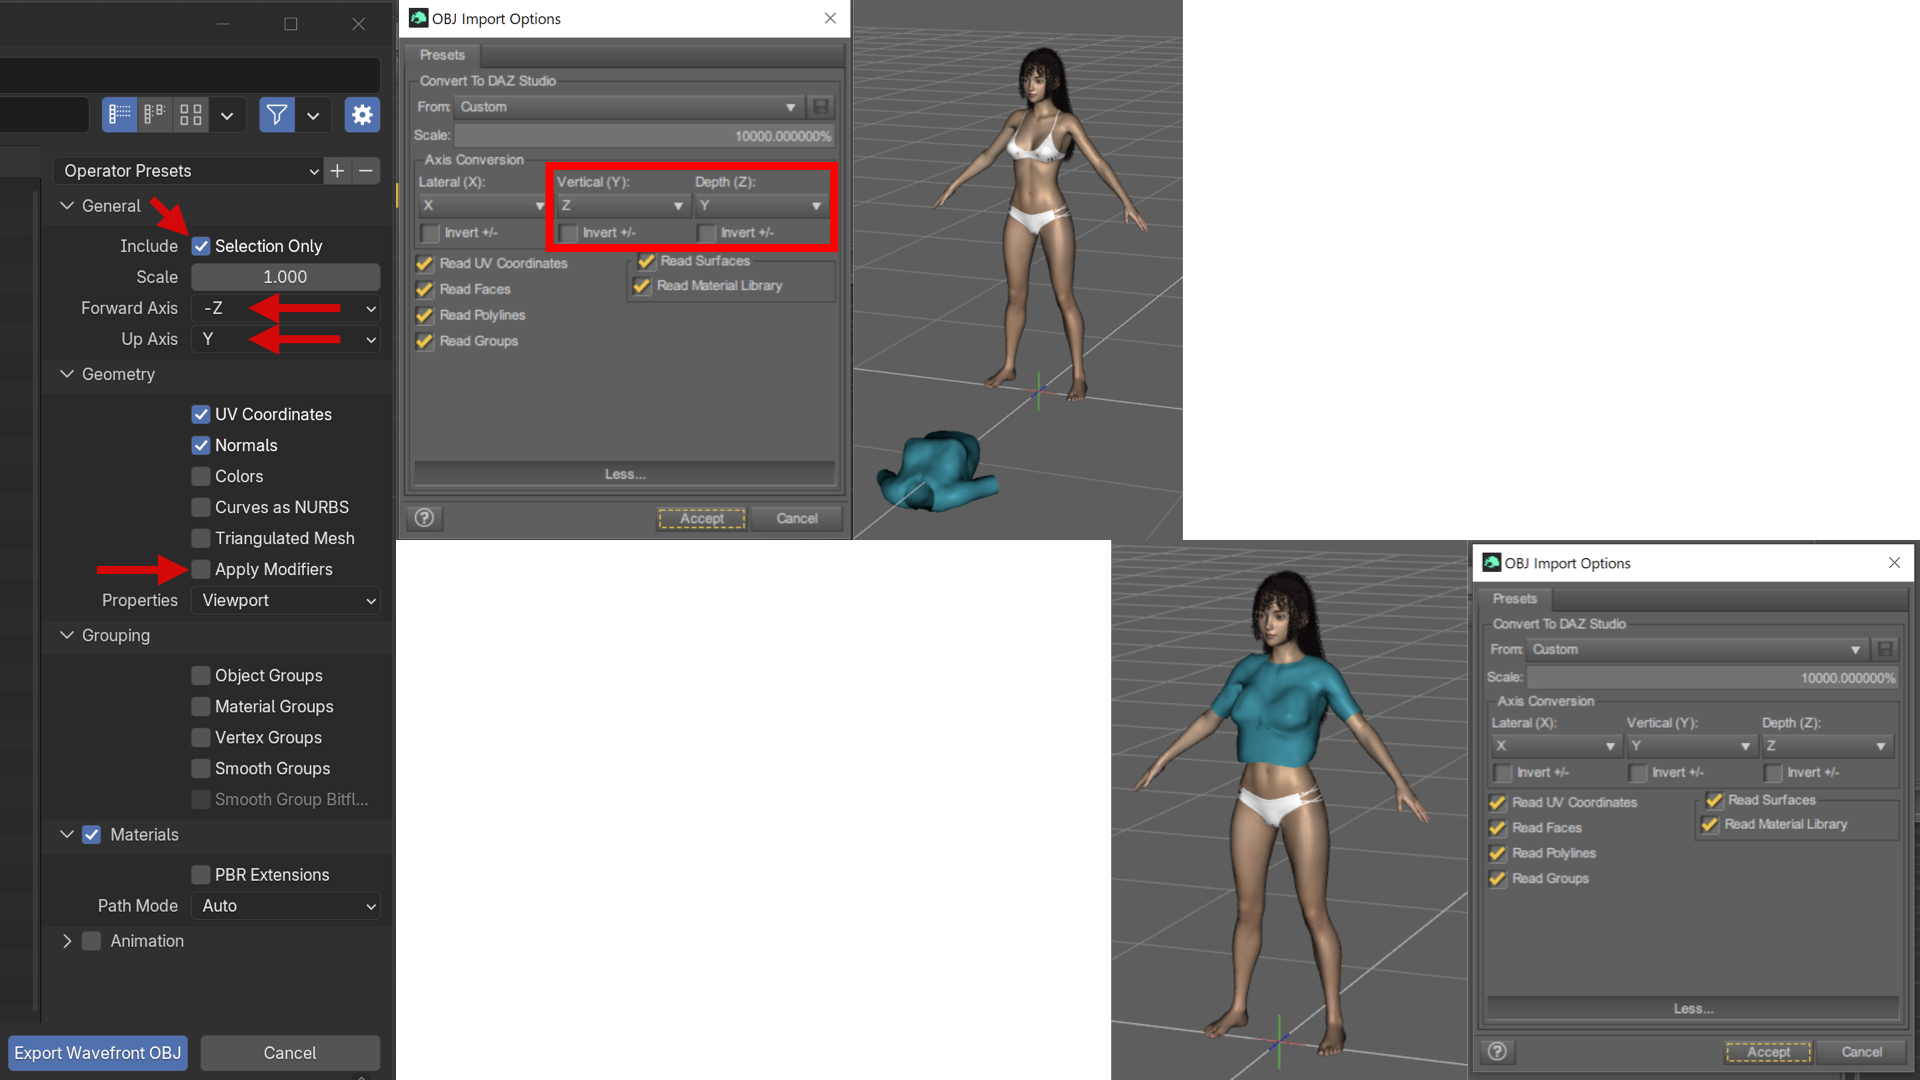
Task: Toggle the Materials section checkbox
Action: (91, 834)
